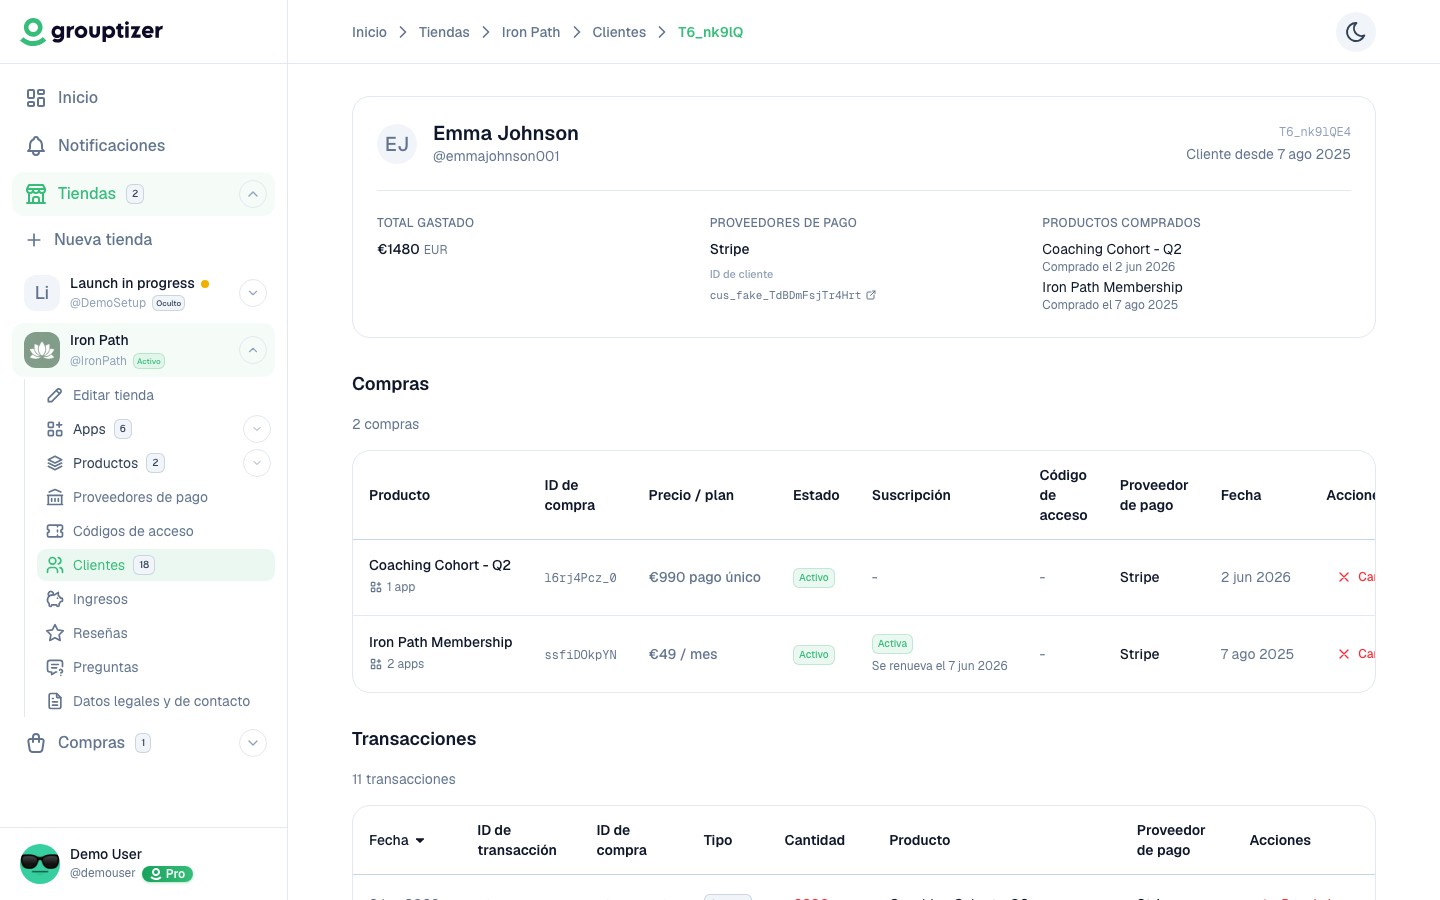
Task: Open Reseñas menu item
Action: pos(156,633)
